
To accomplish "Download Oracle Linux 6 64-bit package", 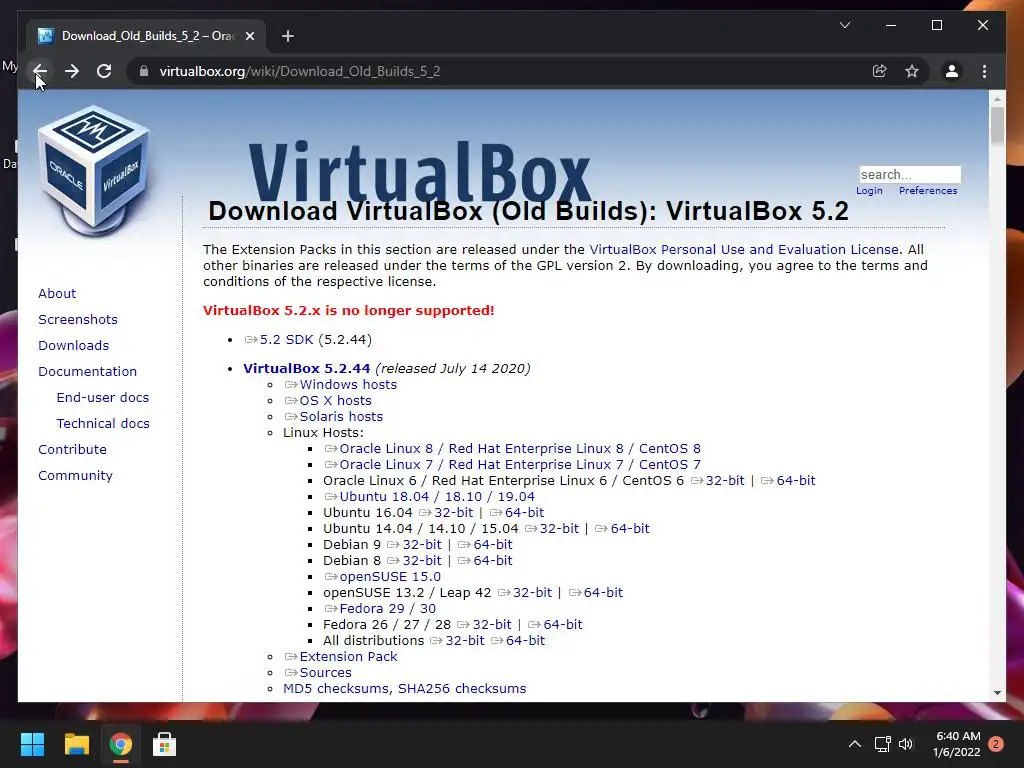I will click(x=795, y=481).
